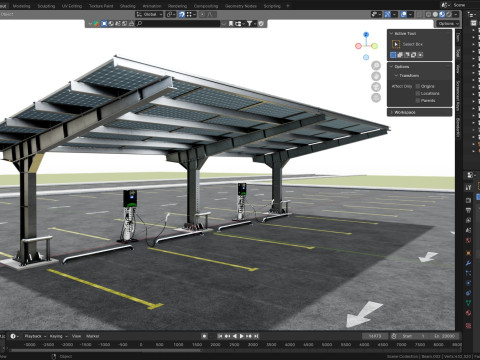The image size is (480, 360).
Task: Select the highlighted blue box icon in header
Action: pyautogui.click(x=104, y=24)
